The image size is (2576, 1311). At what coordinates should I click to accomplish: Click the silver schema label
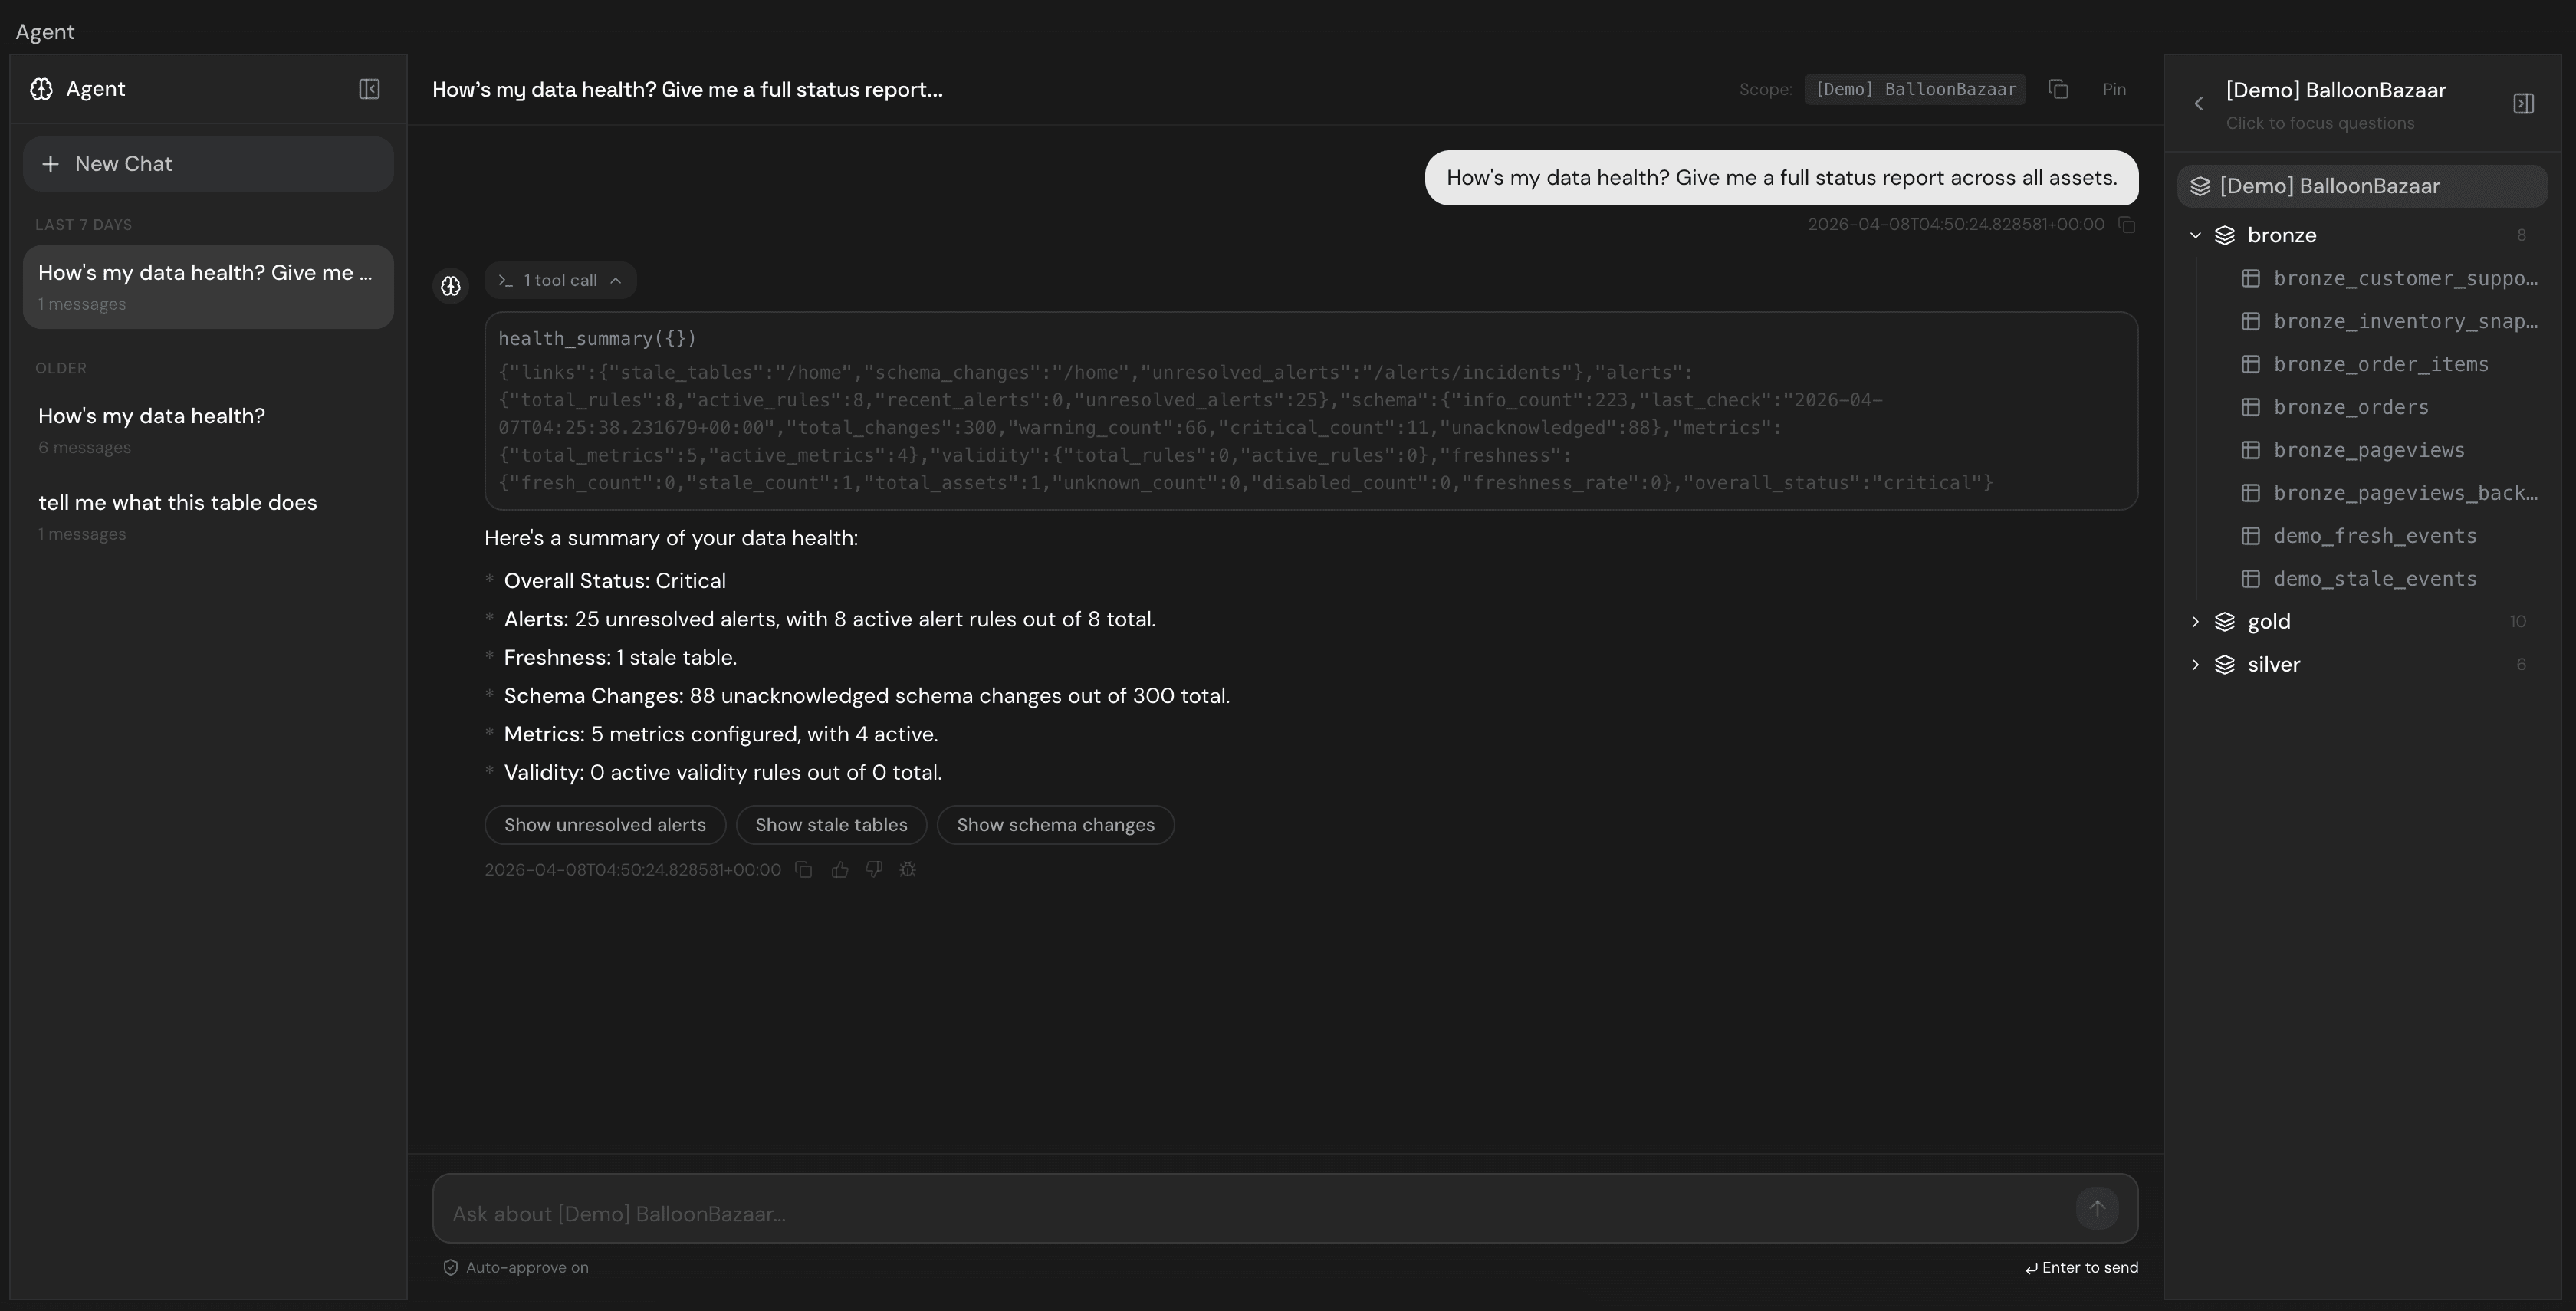2274,665
